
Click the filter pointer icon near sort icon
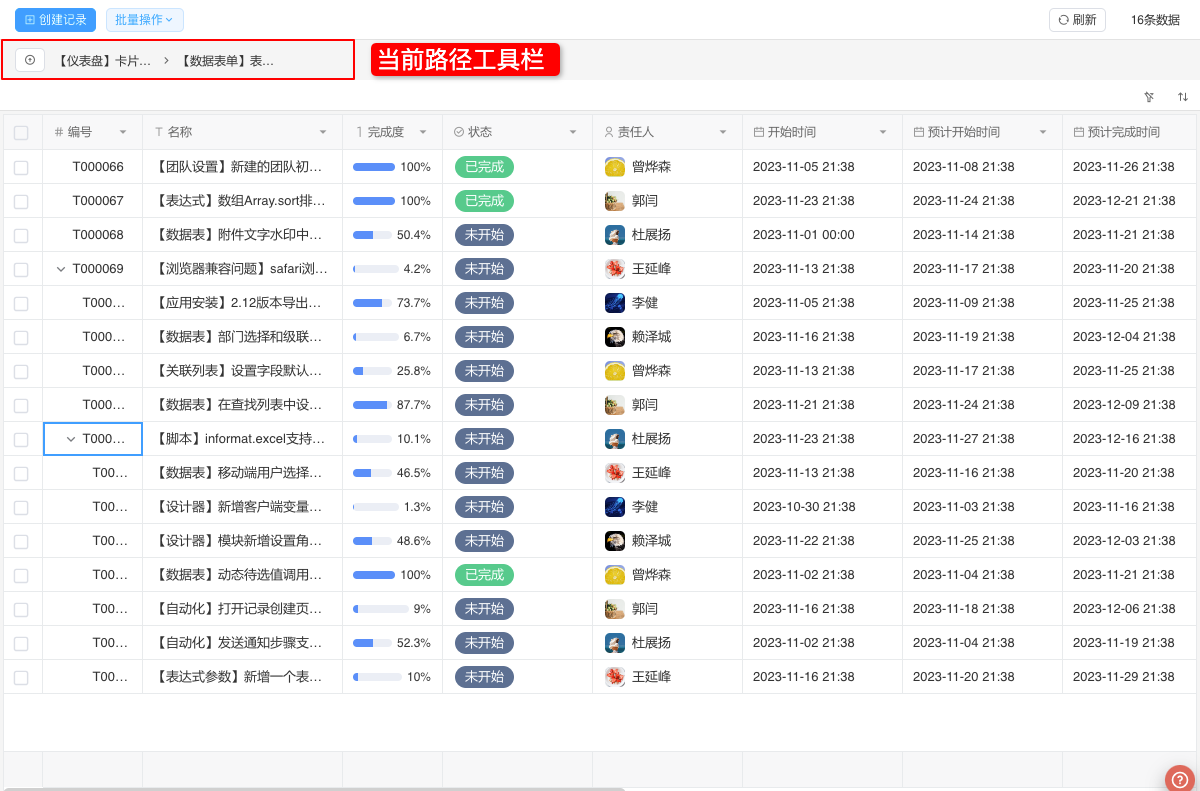[1149, 97]
